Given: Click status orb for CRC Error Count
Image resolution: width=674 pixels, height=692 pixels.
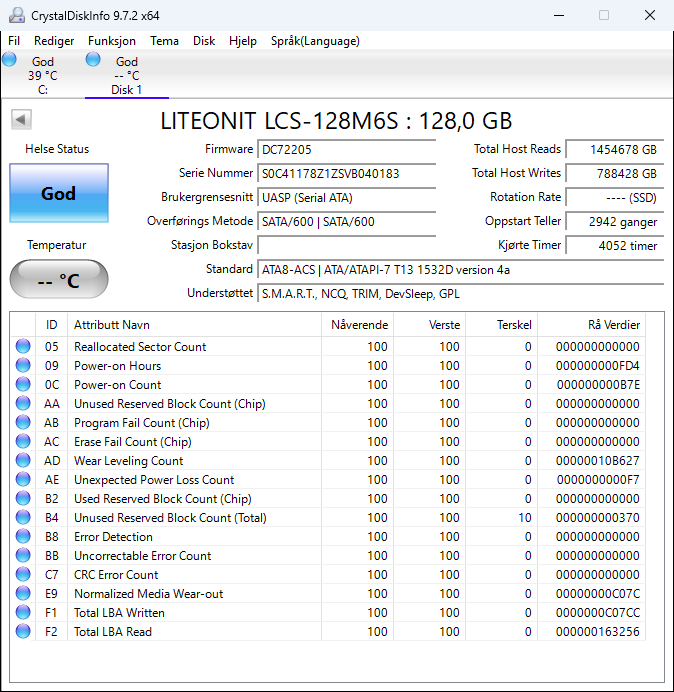Looking at the screenshot, I should 23,574.
